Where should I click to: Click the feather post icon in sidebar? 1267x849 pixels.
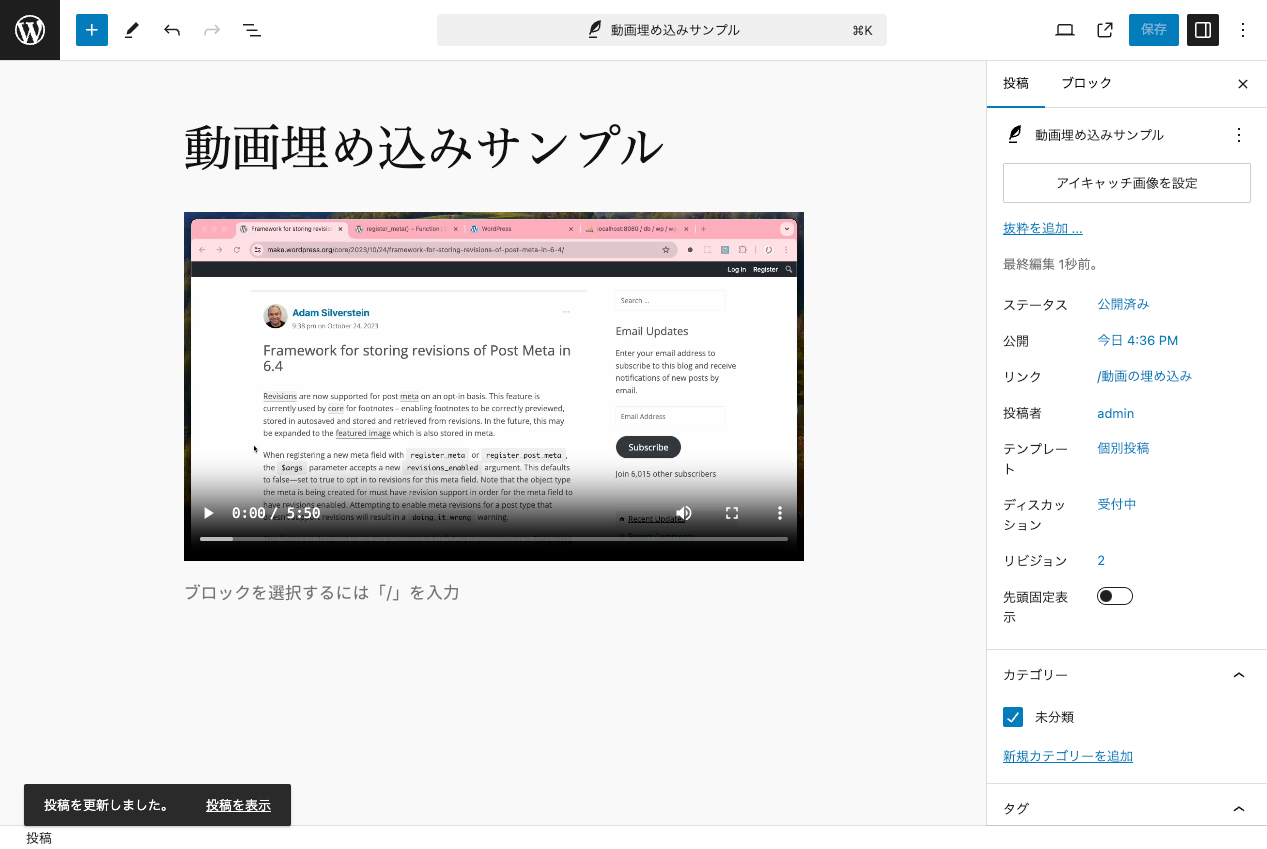(1015, 135)
